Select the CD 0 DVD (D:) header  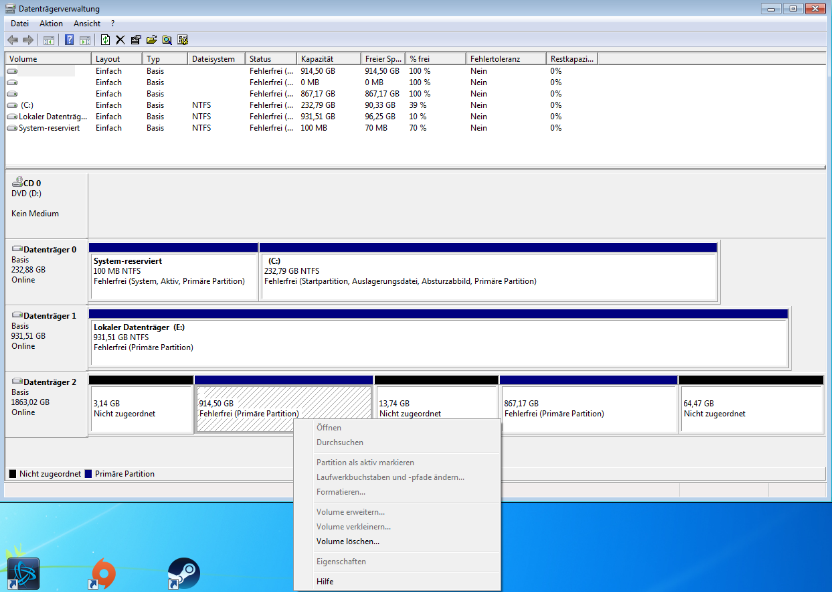coord(46,206)
